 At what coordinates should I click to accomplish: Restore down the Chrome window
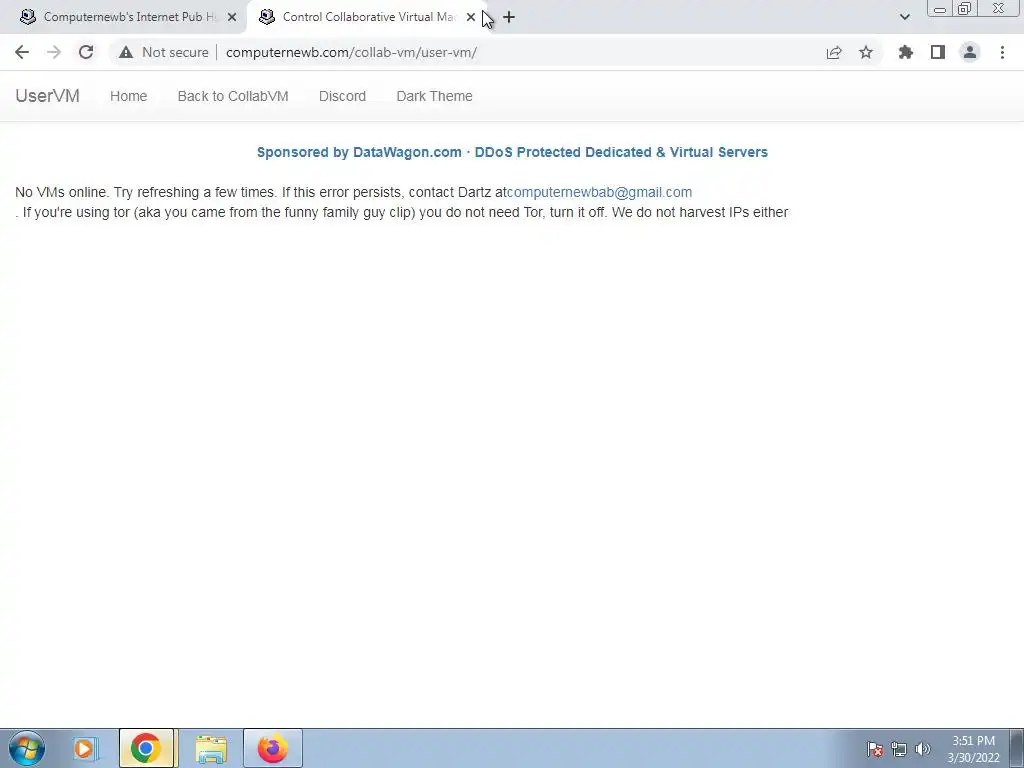click(965, 9)
